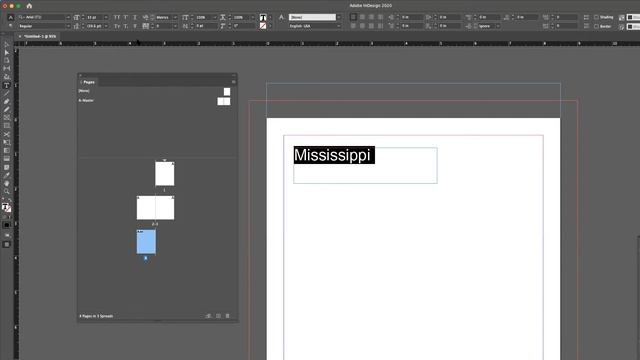
Task: Select the Direct Selection tool
Action: [x=7, y=52]
